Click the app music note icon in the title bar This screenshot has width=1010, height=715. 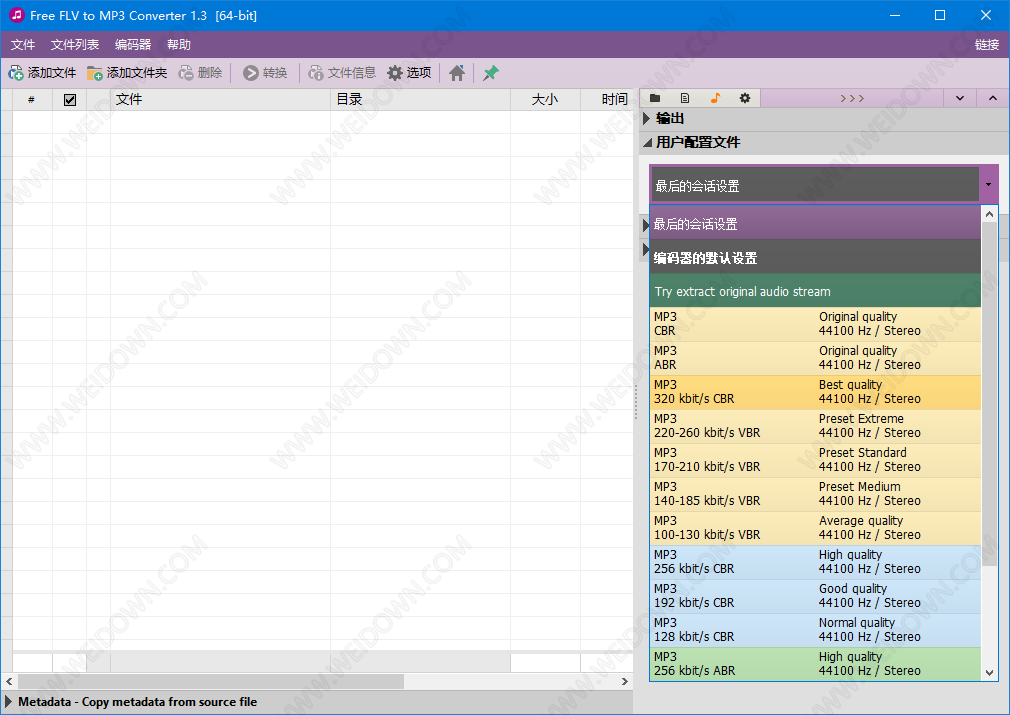click(x=16, y=15)
